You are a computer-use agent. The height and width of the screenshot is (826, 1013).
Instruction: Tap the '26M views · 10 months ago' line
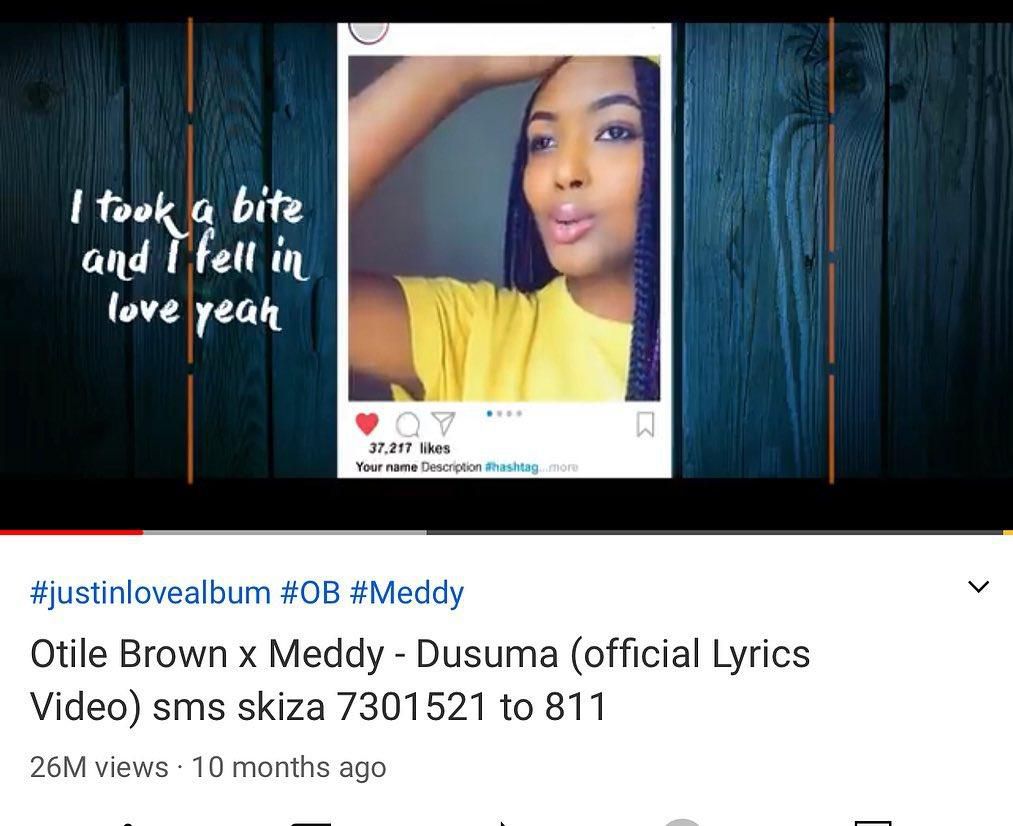point(208,767)
